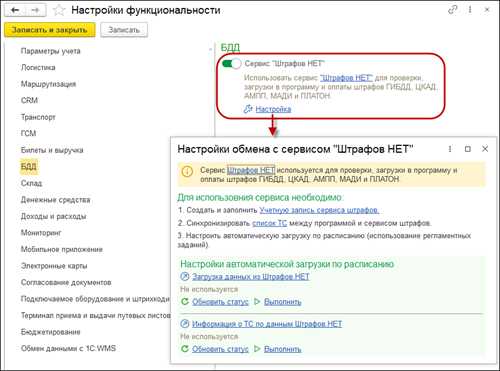Viewport: 500px width, 371px height.
Task: Click refresh icon under Загрузка данных
Action: pos(184,302)
